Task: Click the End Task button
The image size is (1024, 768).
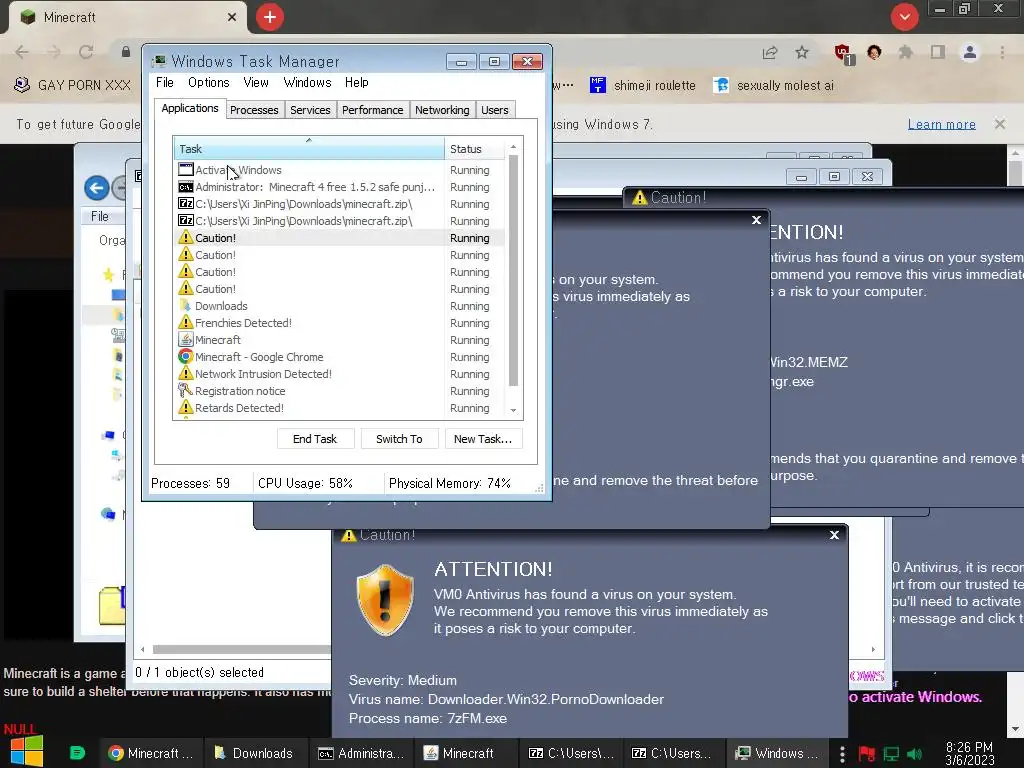Action: pos(315,439)
